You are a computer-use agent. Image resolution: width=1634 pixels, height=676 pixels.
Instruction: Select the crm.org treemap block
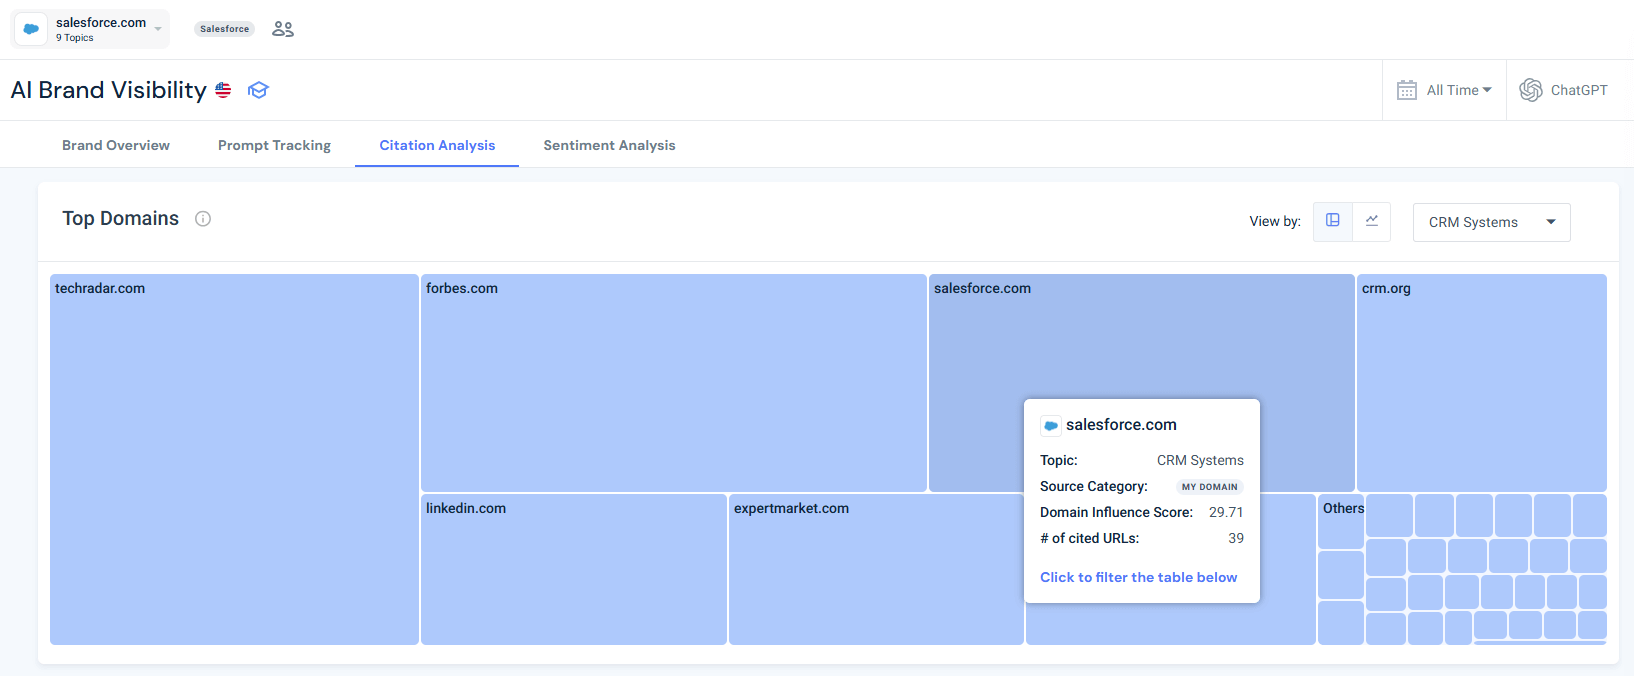1481,383
